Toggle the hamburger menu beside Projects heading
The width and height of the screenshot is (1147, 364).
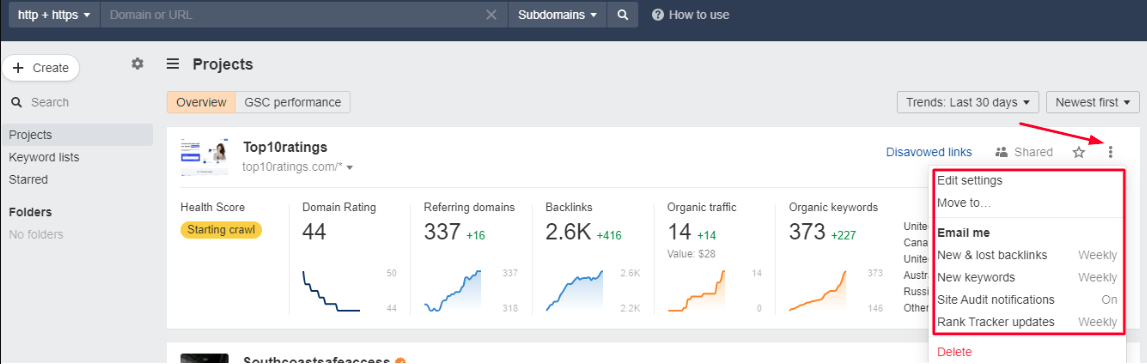click(173, 64)
